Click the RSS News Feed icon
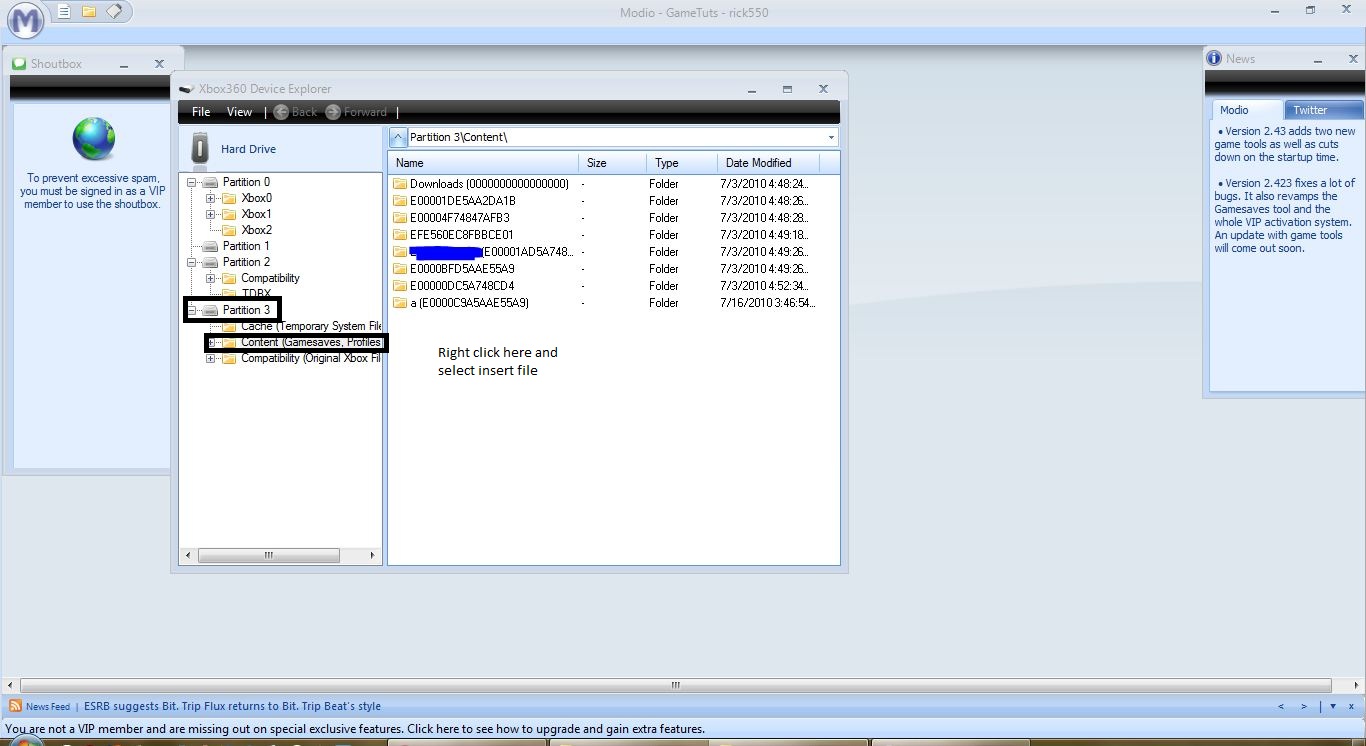Viewport: 1366px width, 746px height. [15, 706]
